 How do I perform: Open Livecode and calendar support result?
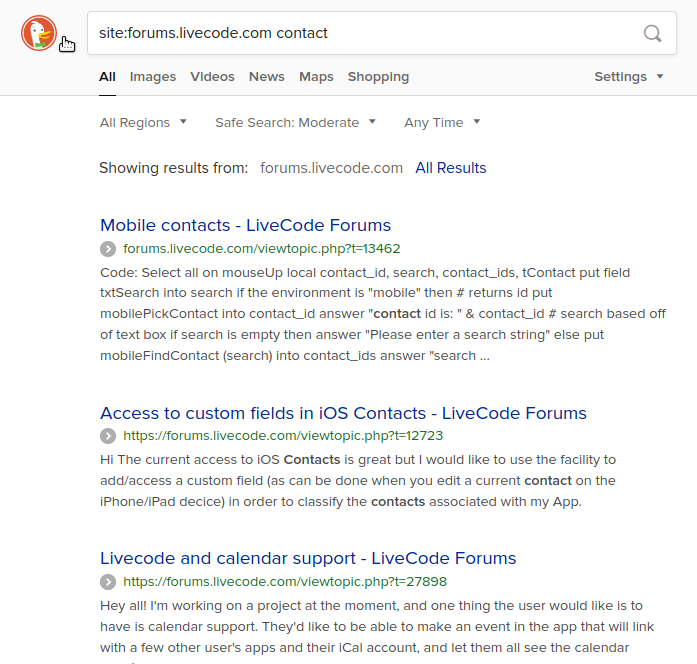[x=308, y=558]
